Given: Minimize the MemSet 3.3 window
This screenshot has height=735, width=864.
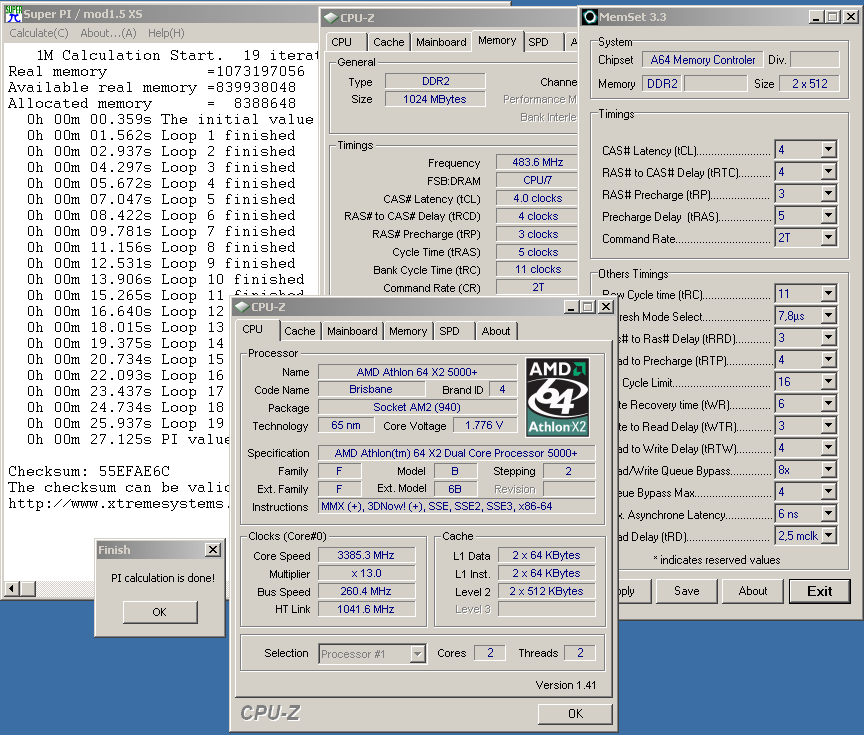Looking at the screenshot, I should click(816, 17).
